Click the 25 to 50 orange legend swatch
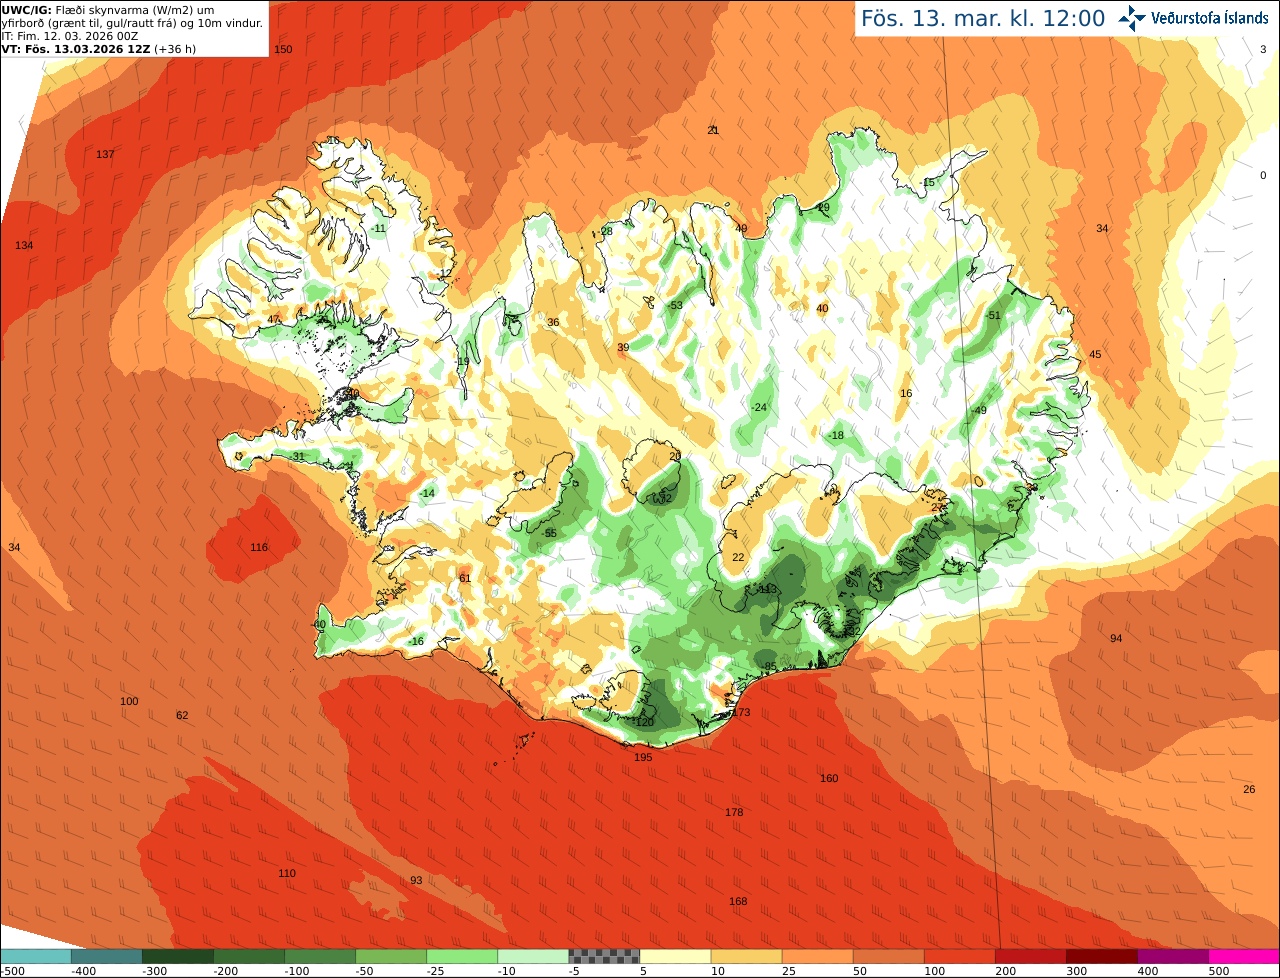The width and height of the screenshot is (1280, 978). [x=817, y=955]
